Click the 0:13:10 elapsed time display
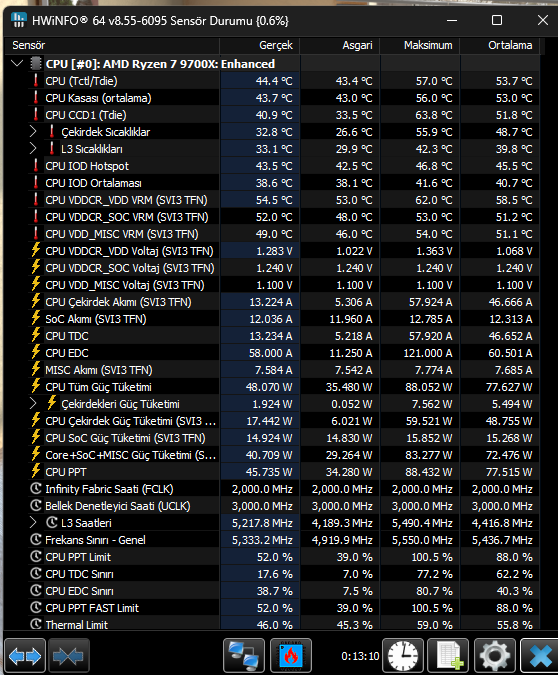Viewport: 558px width, 675px height. [360, 656]
